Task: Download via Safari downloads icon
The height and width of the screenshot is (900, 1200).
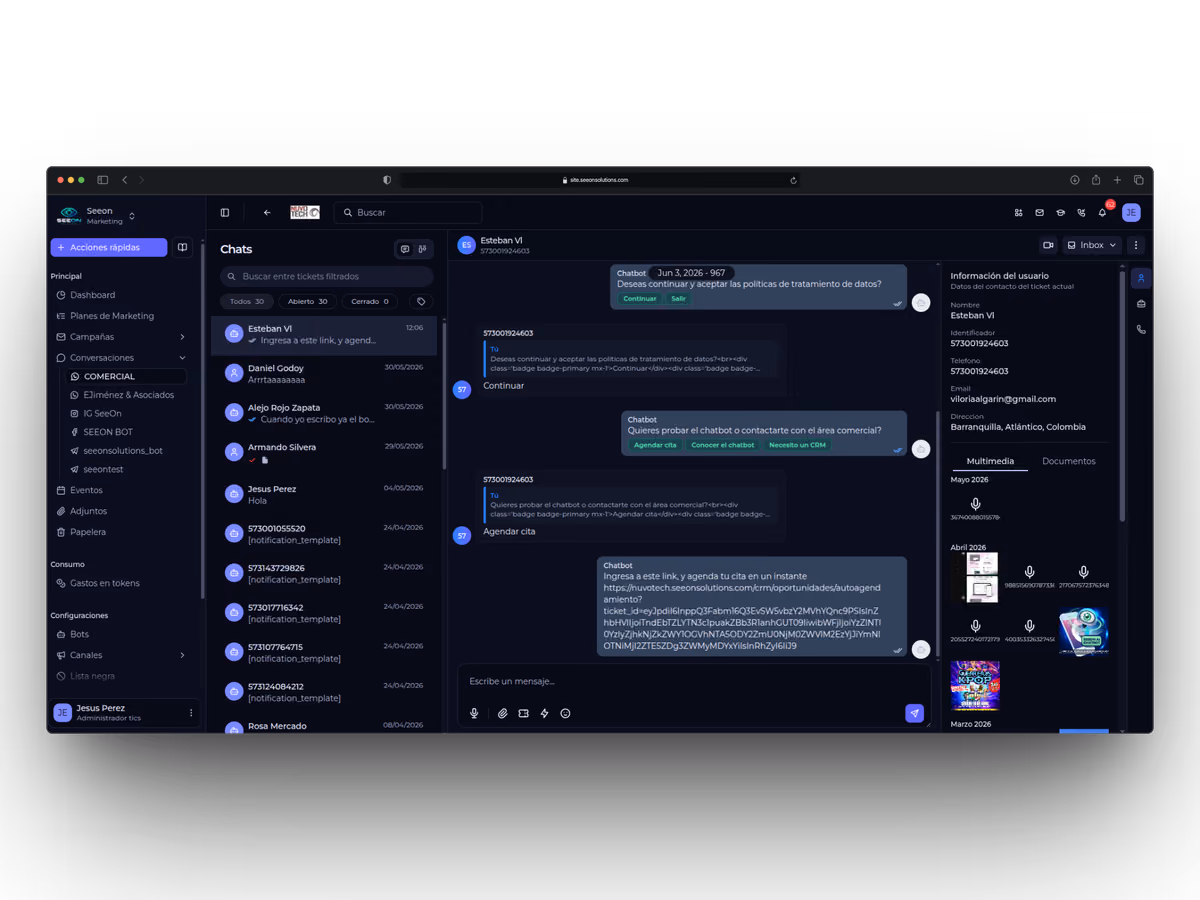Action: pos(1075,180)
